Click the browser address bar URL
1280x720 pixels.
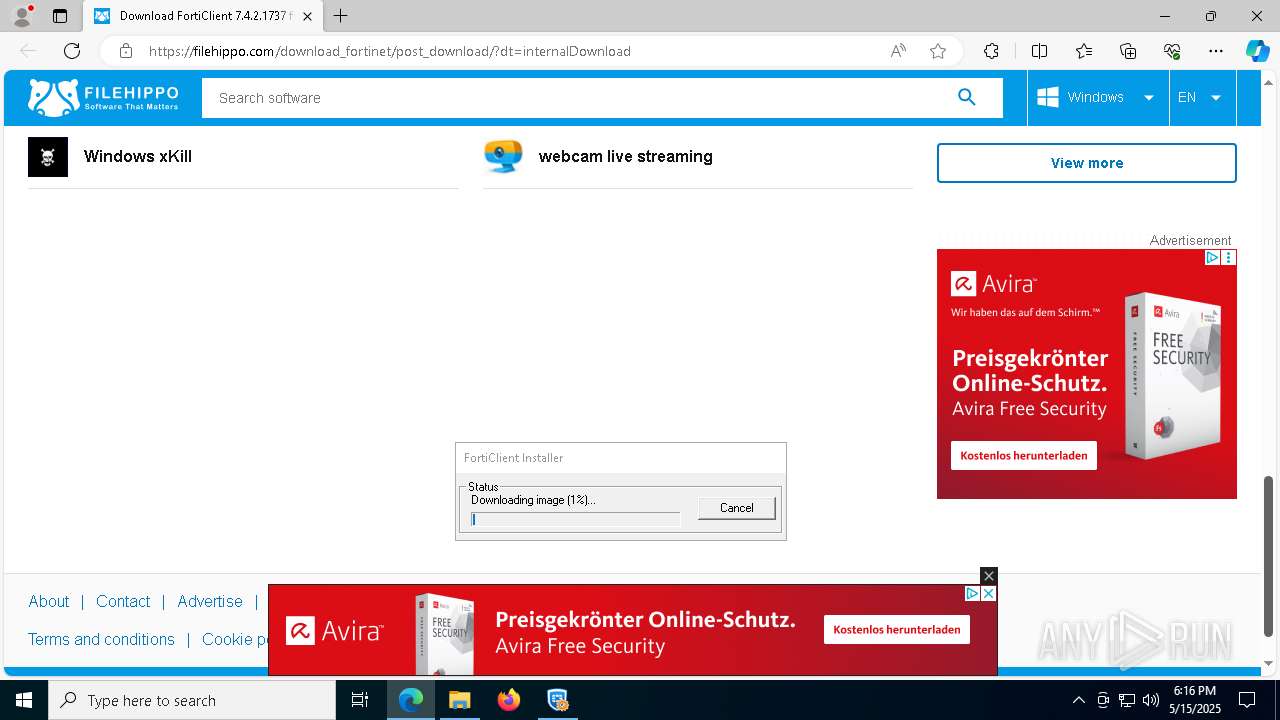[x=390, y=51]
